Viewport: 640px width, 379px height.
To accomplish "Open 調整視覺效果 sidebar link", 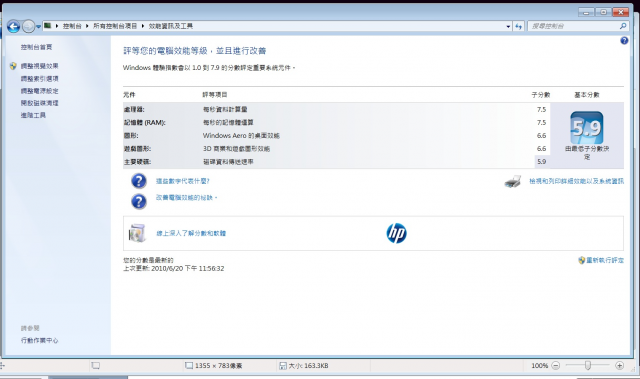I will tap(40, 66).
